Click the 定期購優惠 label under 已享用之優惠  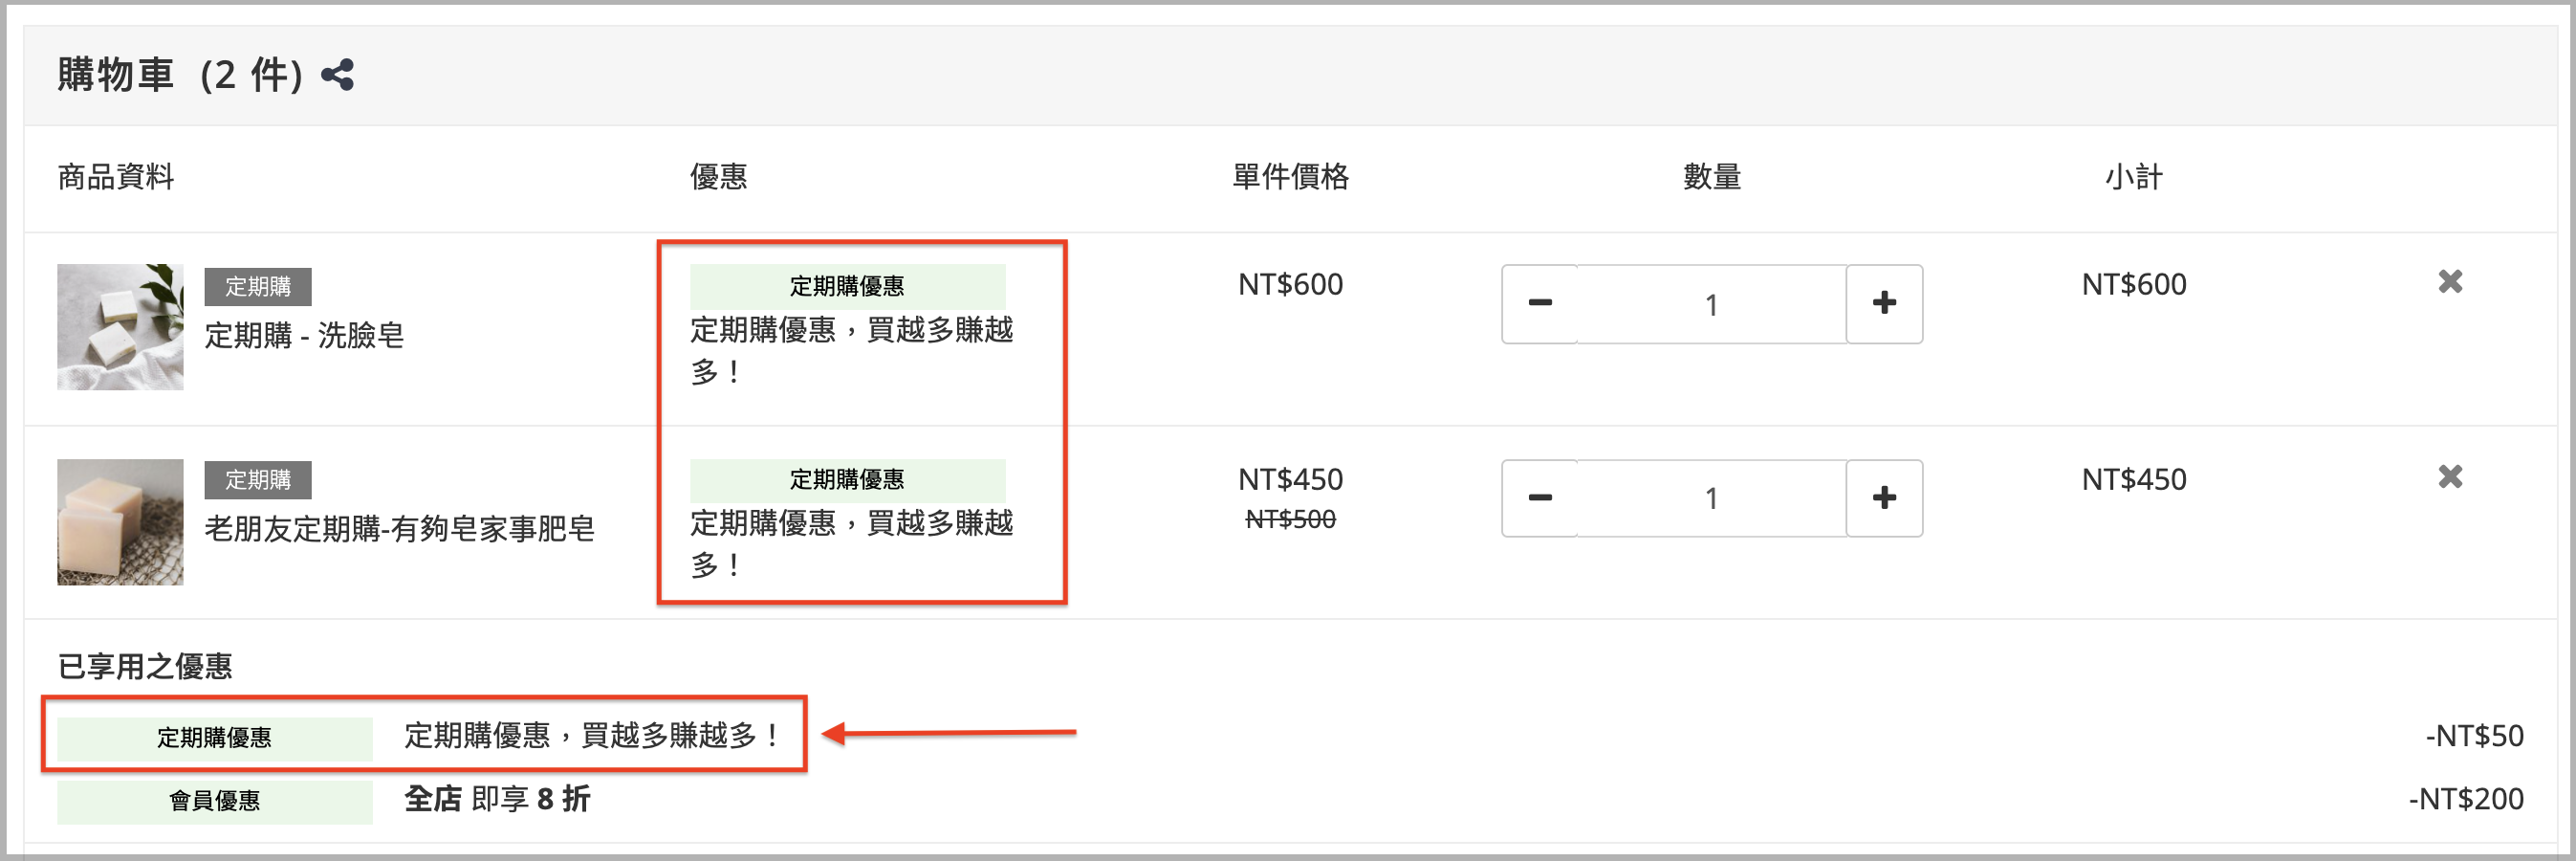pyautogui.click(x=214, y=738)
